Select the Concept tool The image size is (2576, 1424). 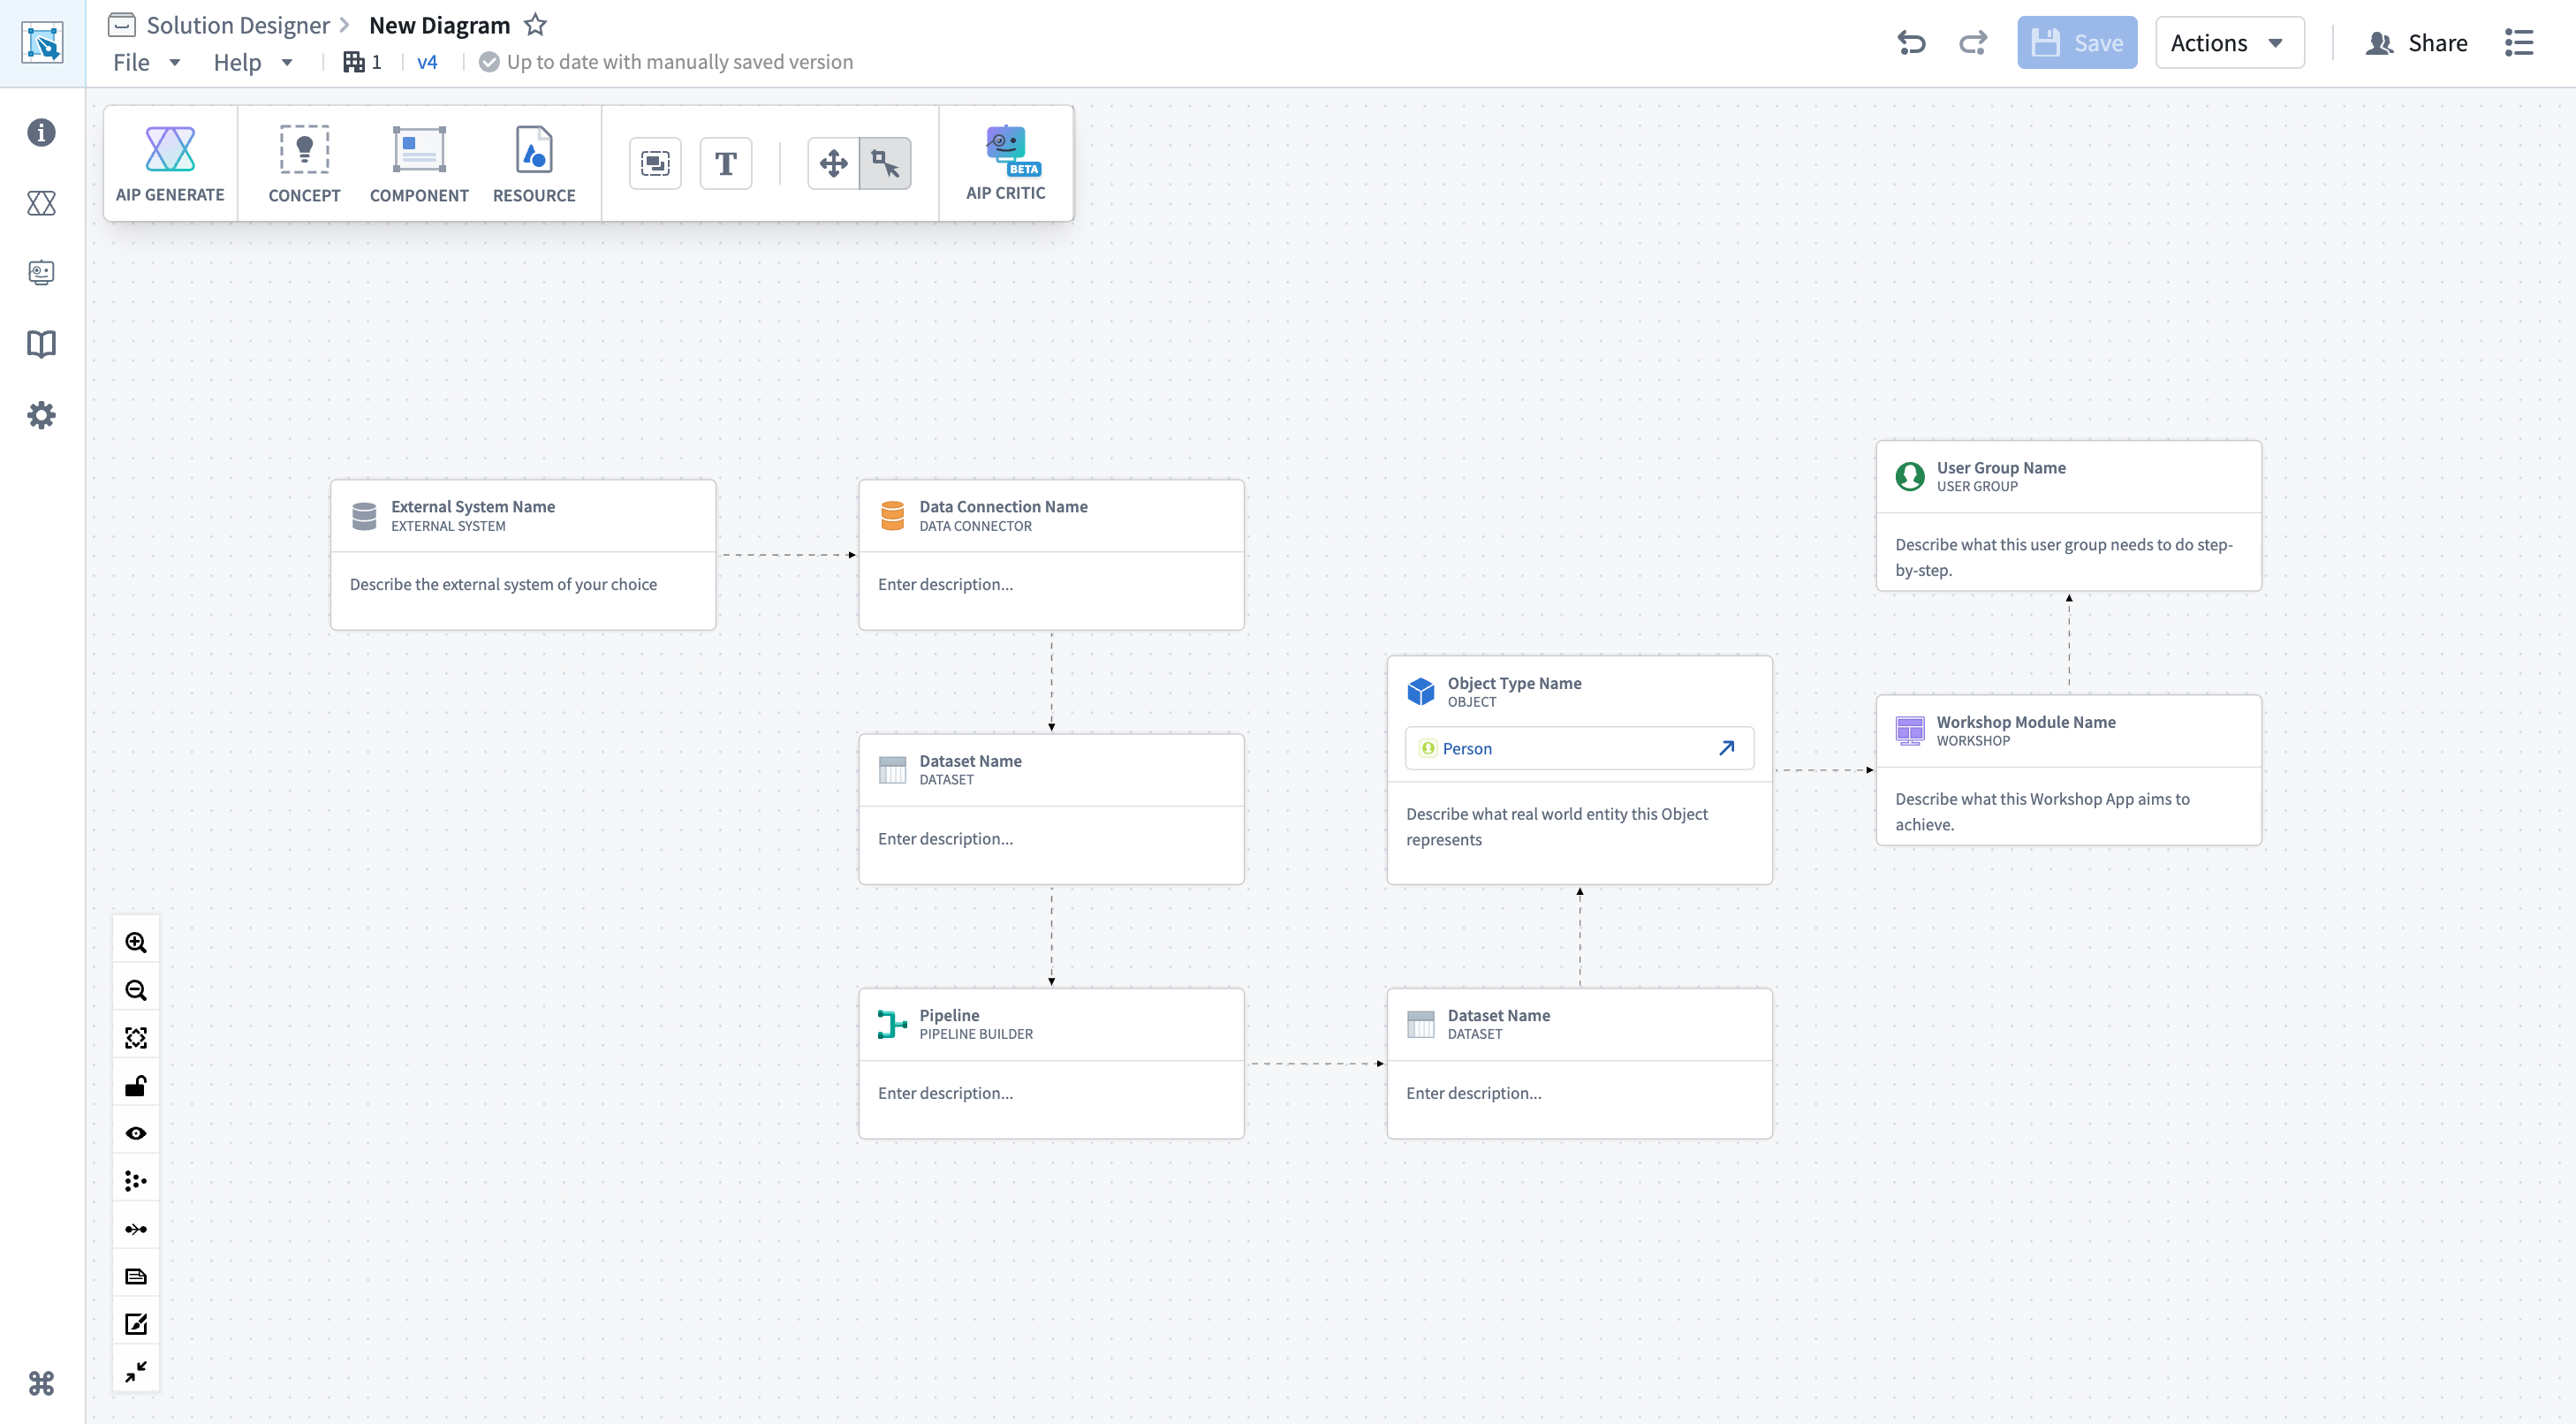click(304, 163)
